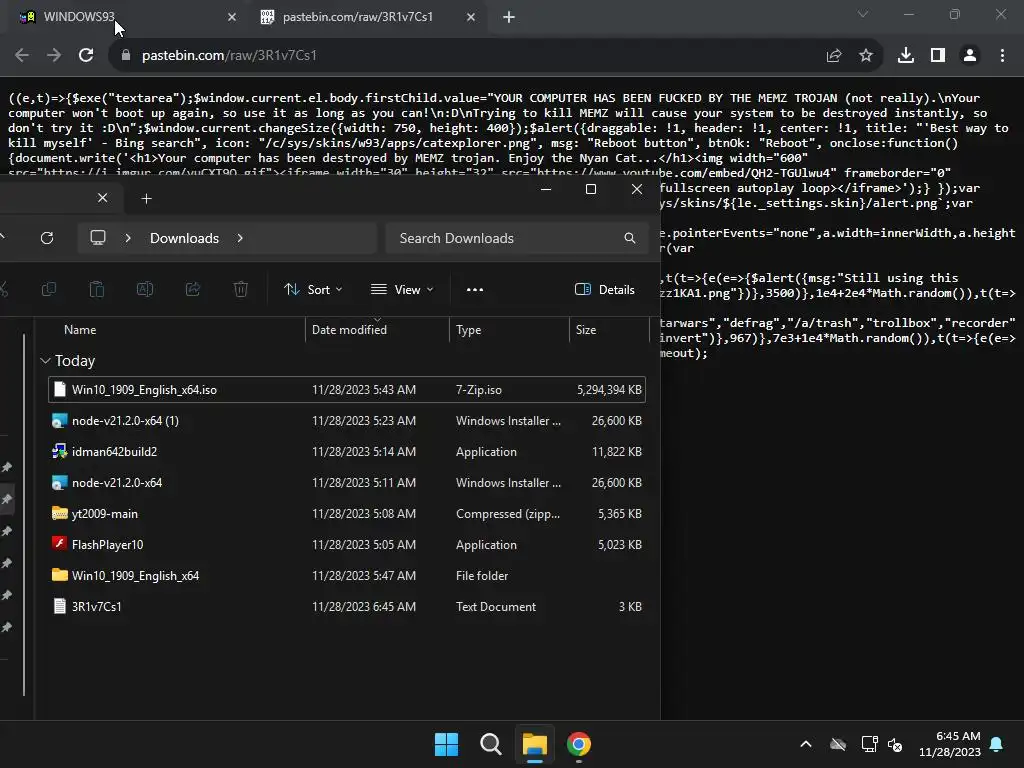Open network status tray icon
The height and width of the screenshot is (768, 1024).
pos(869,744)
